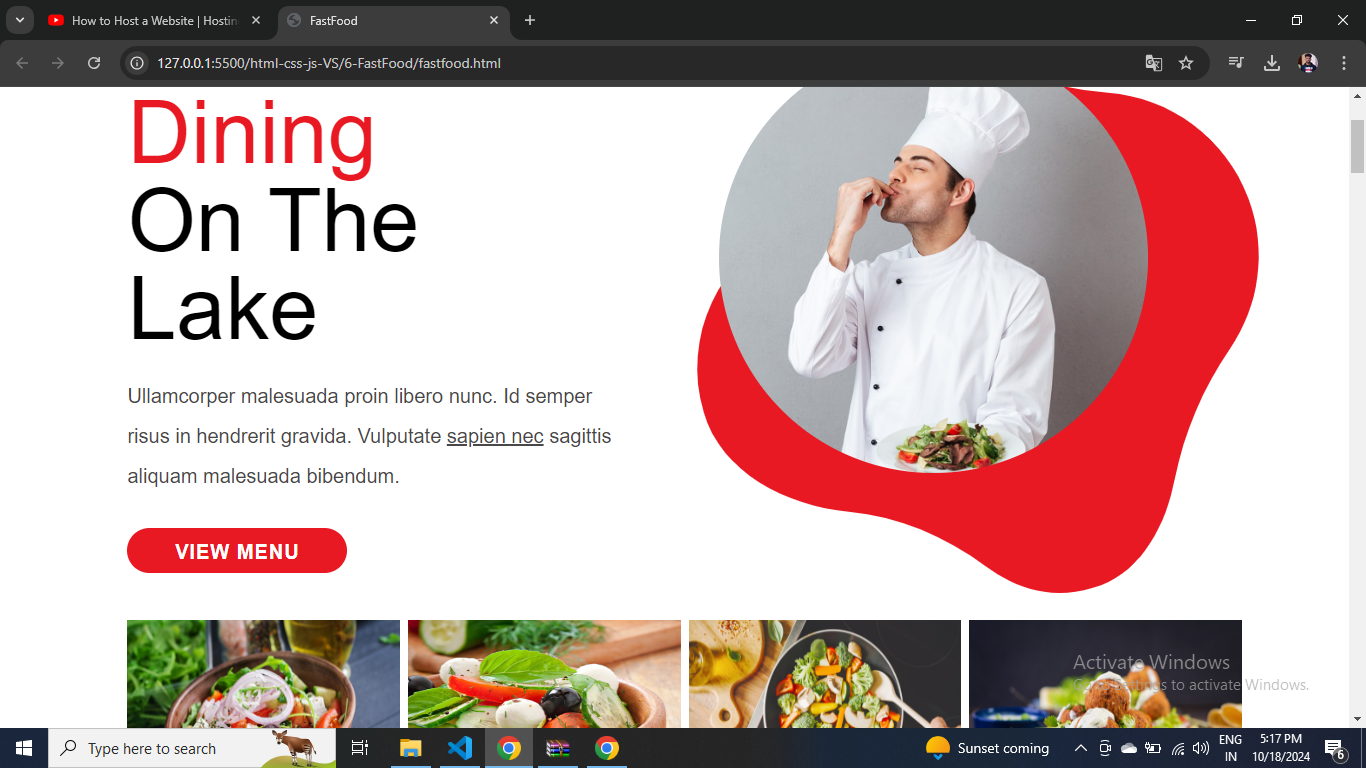The height and width of the screenshot is (768, 1366).
Task: Check the battery status icon
Action: point(1153,748)
